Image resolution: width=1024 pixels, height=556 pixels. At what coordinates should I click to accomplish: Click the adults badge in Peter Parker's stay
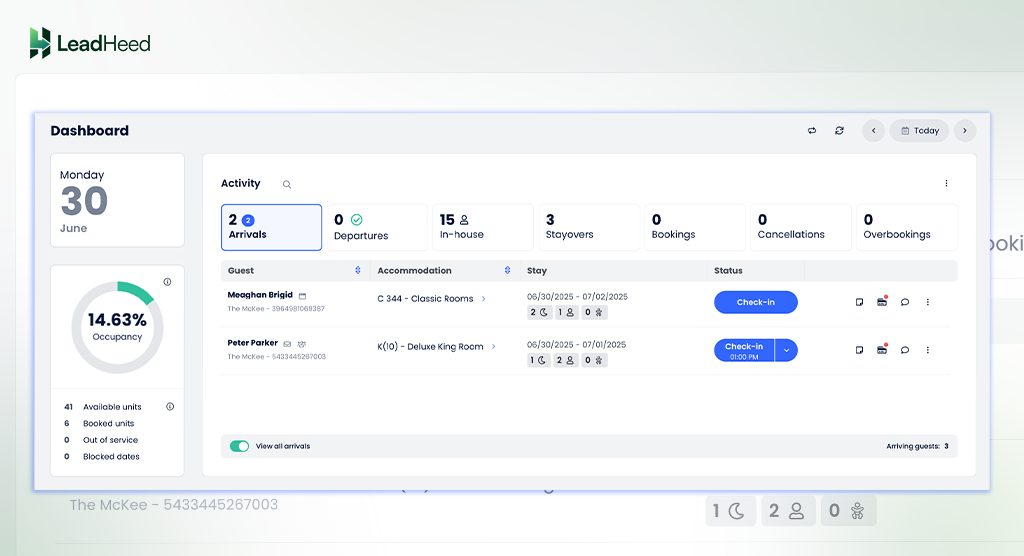pos(566,360)
